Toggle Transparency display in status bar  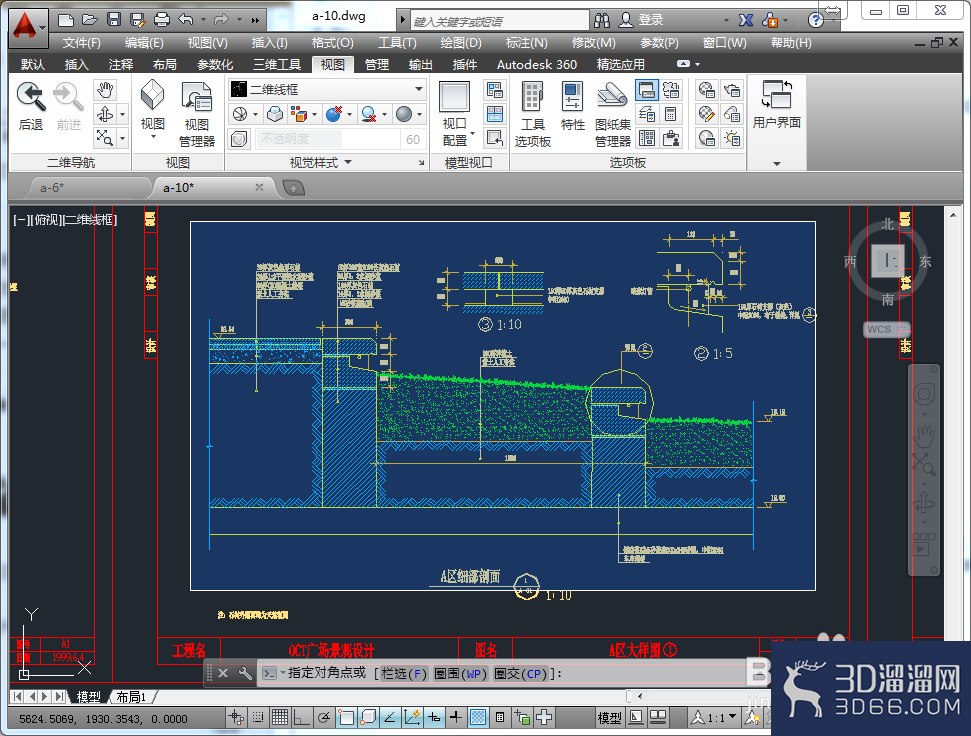[x=478, y=717]
